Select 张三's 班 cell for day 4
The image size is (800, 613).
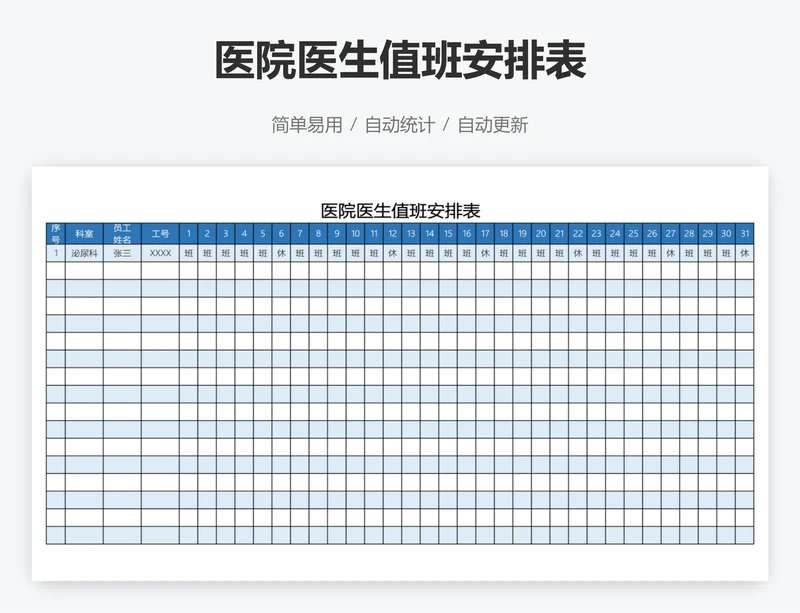click(244, 253)
